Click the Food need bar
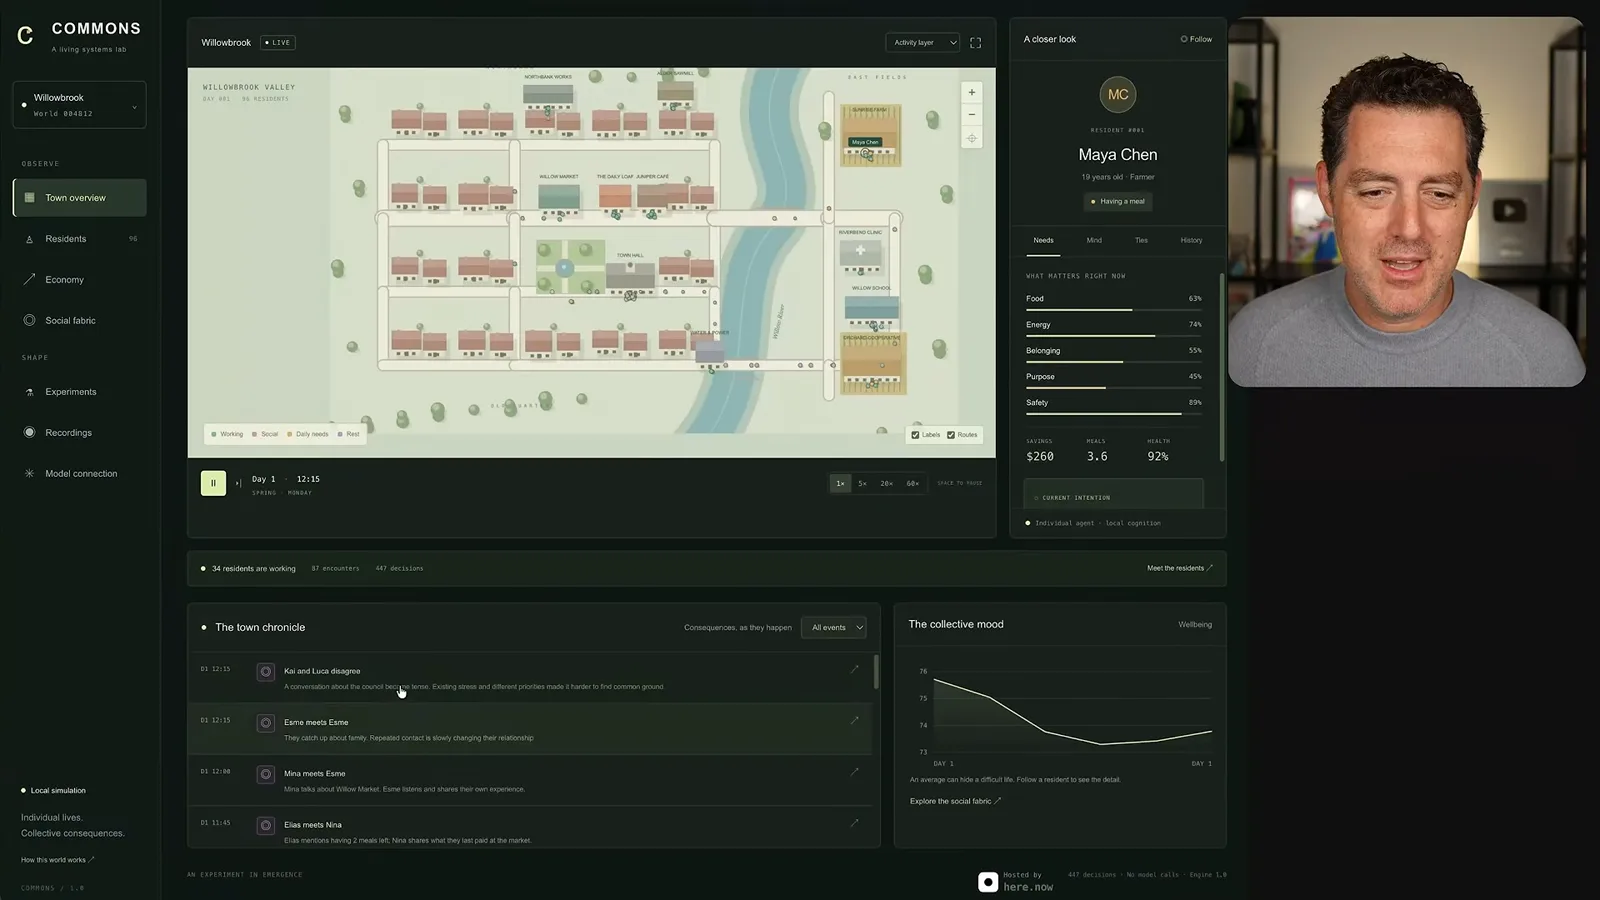1600x900 pixels. (1114, 310)
